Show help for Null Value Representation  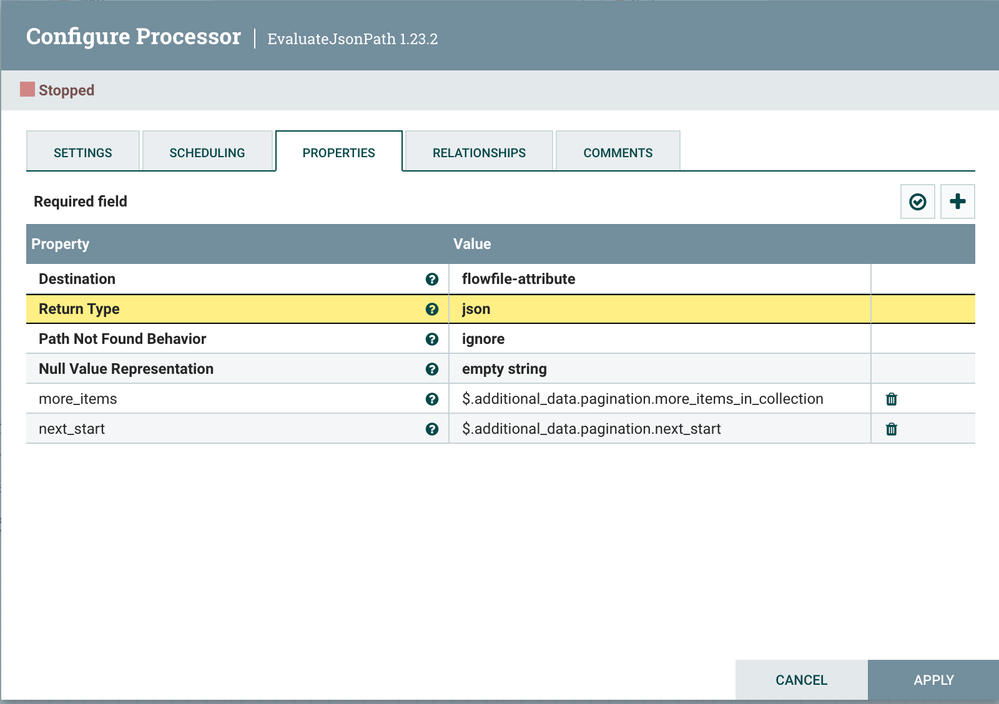[432, 369]
